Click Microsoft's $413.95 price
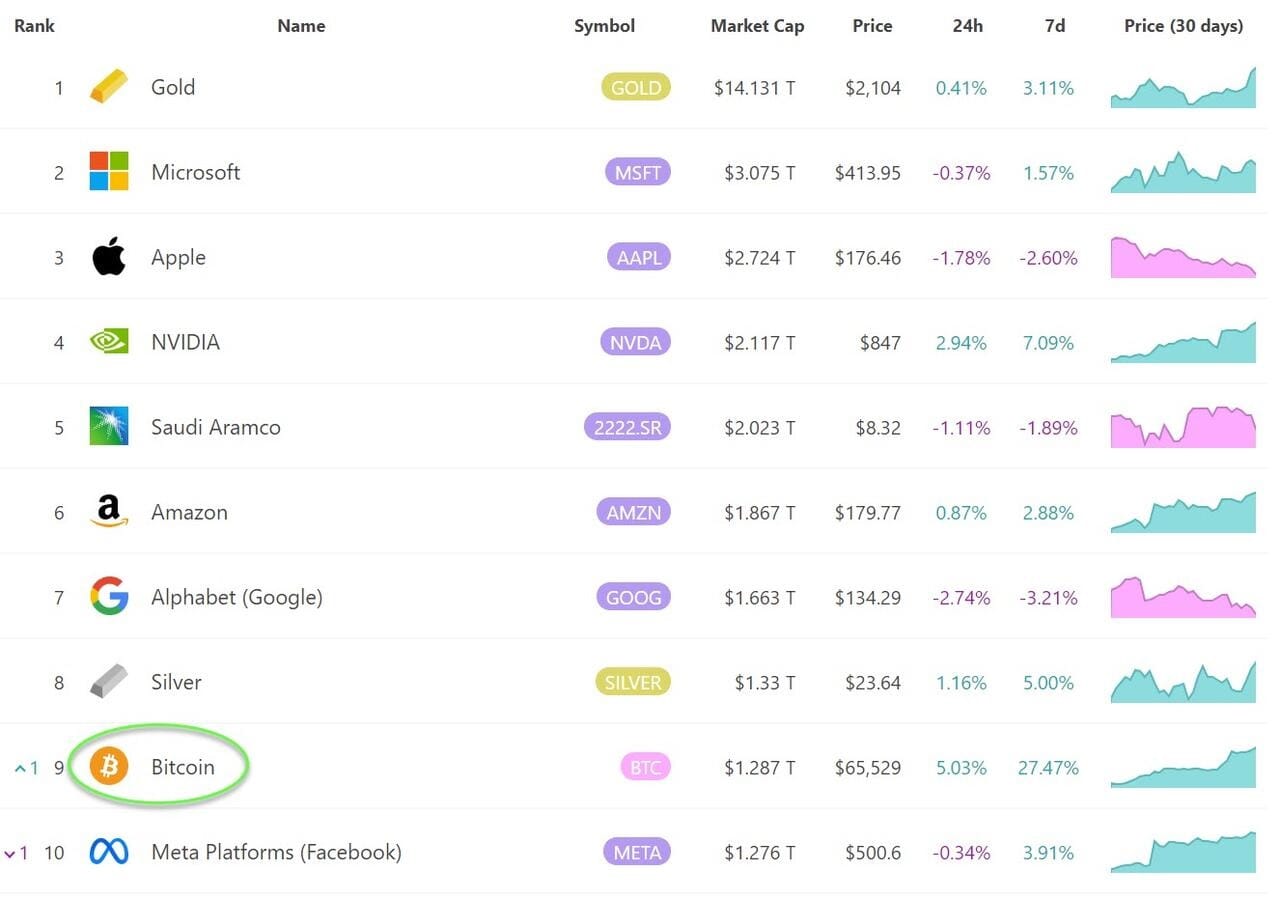1280x899 pixels. [868, 173]
